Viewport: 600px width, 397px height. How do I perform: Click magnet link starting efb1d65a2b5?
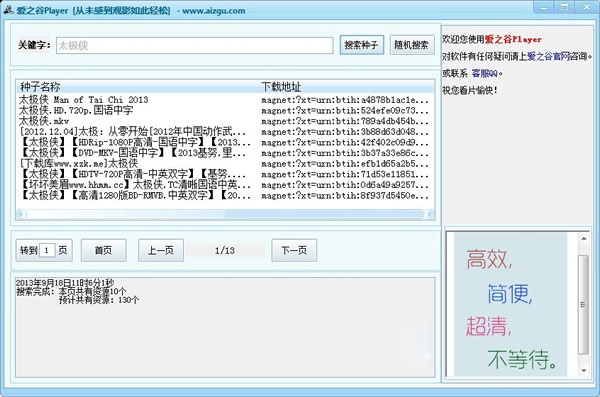tap(345, 164)
